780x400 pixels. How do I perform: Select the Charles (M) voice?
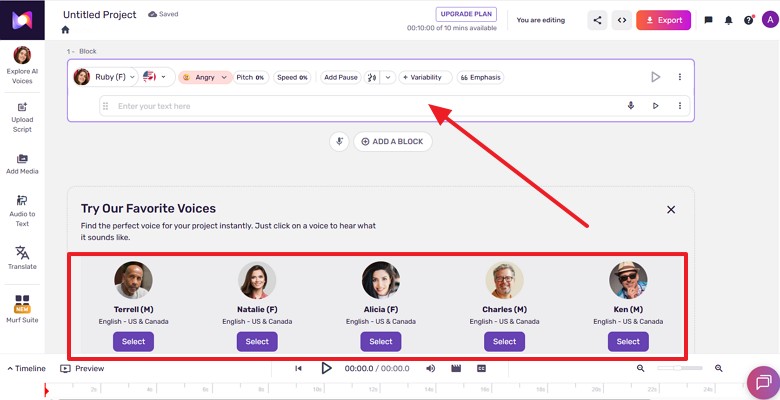click(504, 342)
